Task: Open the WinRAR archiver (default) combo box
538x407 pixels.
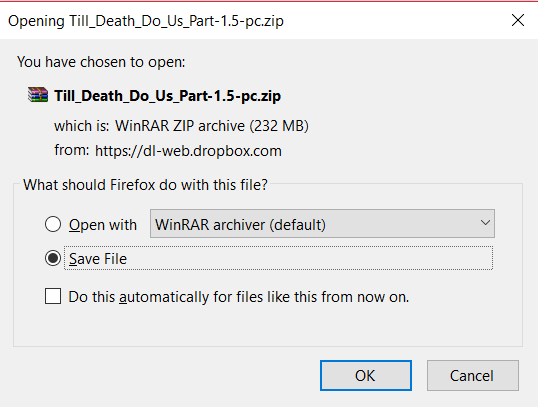Action: [x=322, y=223]
